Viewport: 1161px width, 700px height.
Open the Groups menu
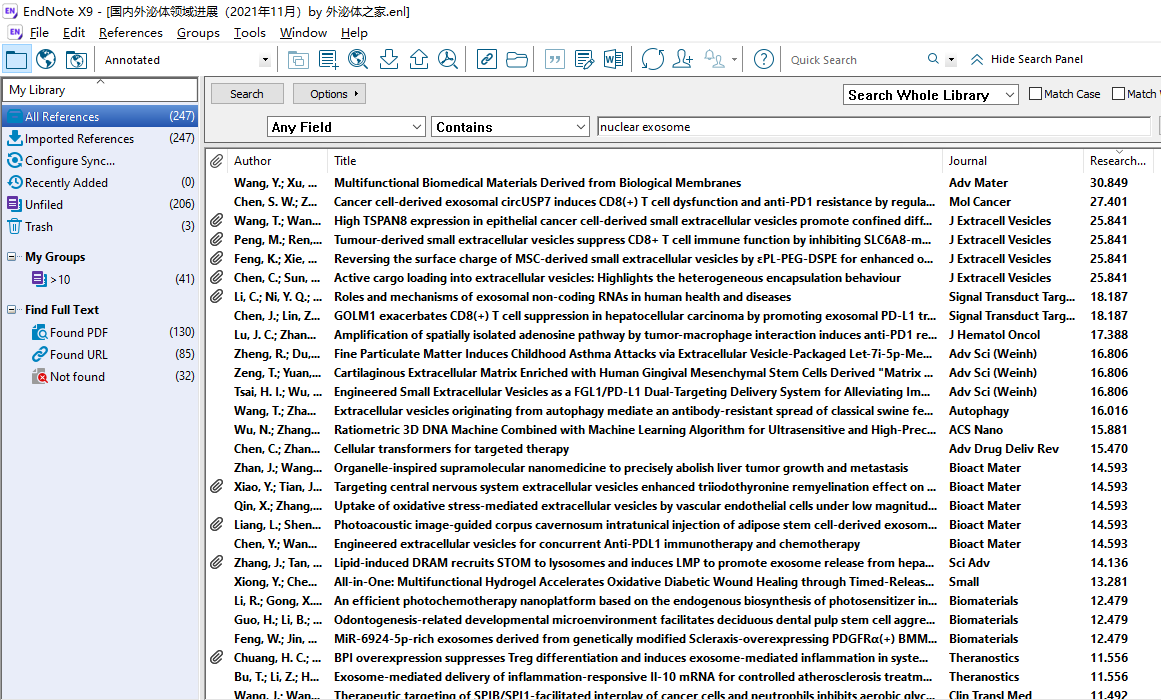click(198, 33)
